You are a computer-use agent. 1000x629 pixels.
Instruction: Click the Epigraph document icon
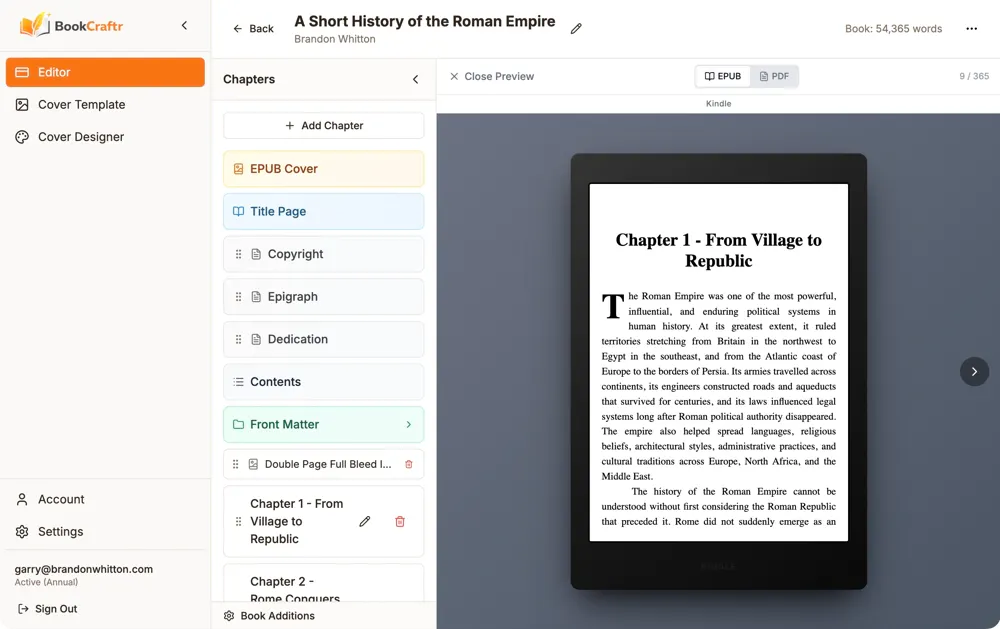[x=256, y=297]
